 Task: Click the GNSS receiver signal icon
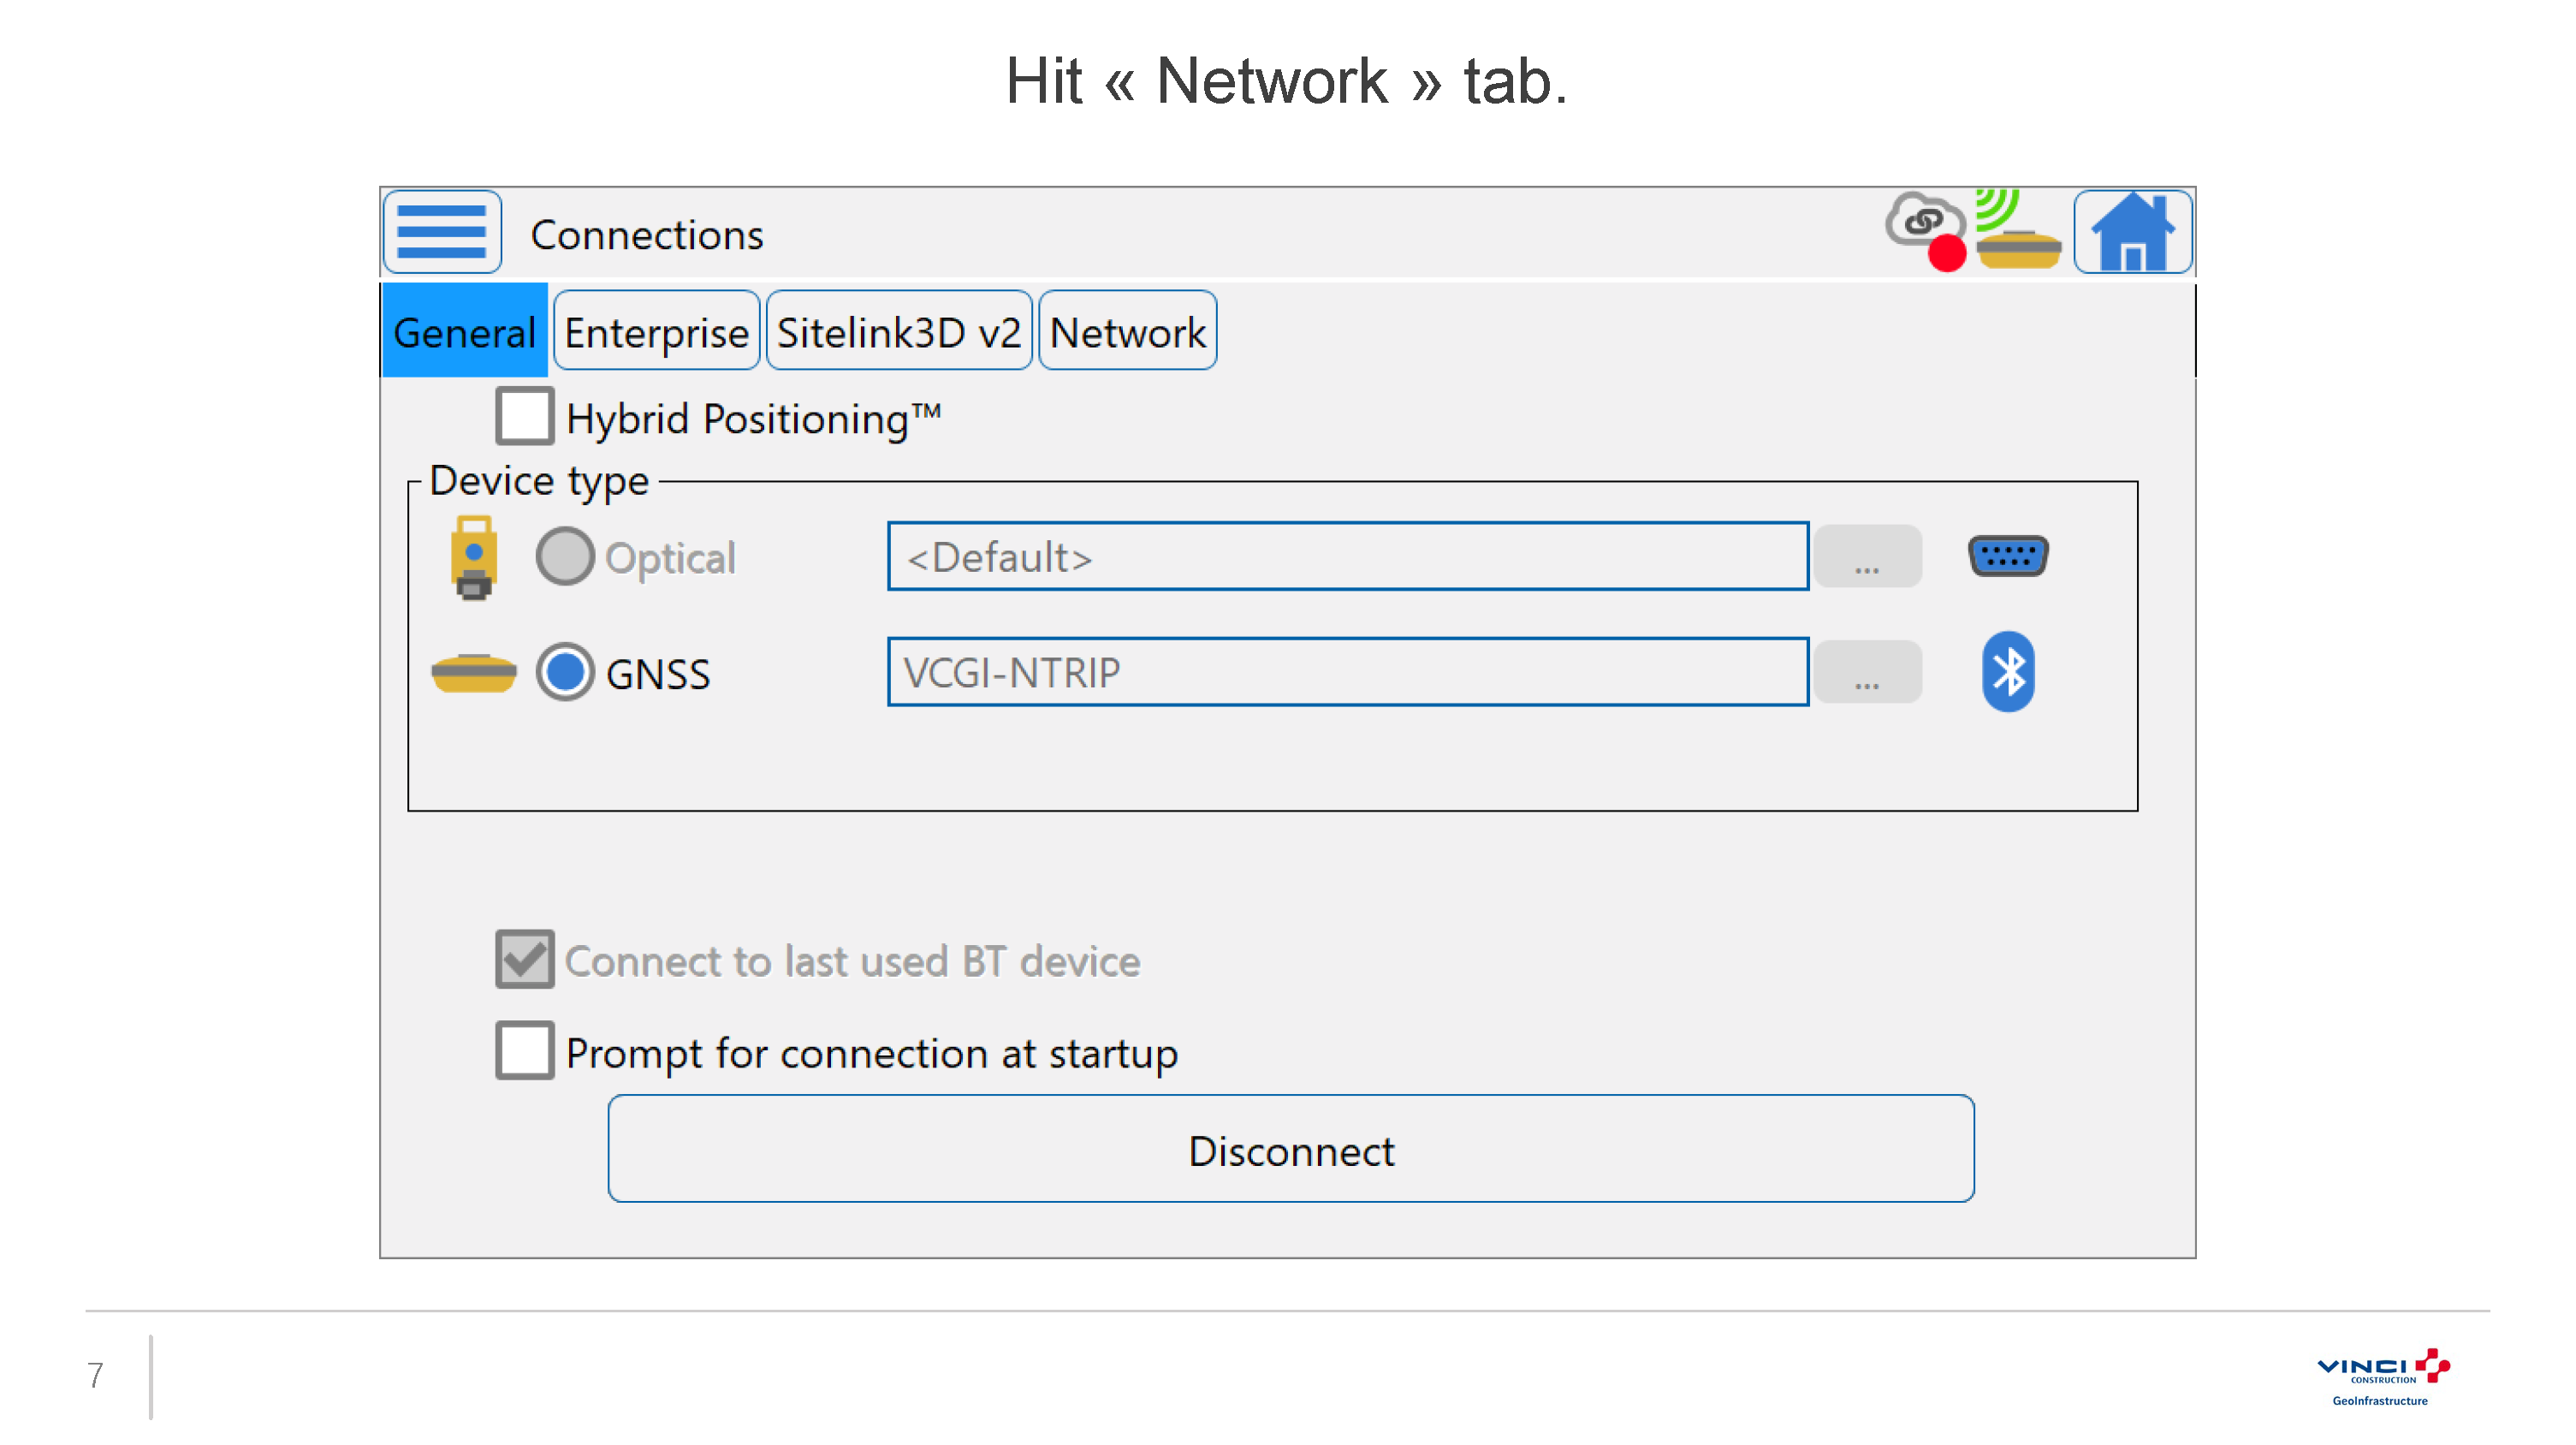(2018, 229)
